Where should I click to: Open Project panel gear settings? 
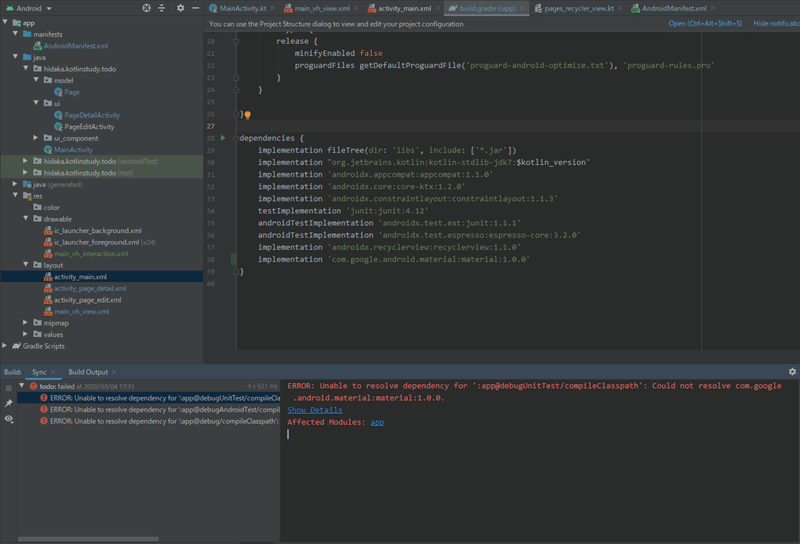pos(180,8)
